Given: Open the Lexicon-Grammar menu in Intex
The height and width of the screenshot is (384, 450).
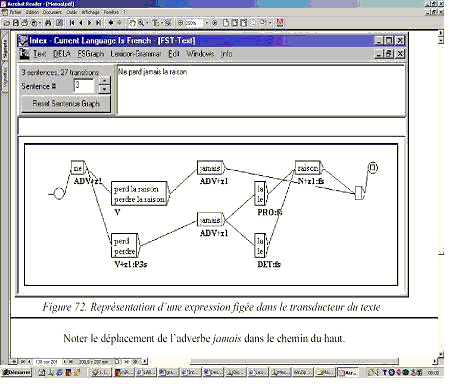Looking at the screenshot, I should (x=136, y=54).
